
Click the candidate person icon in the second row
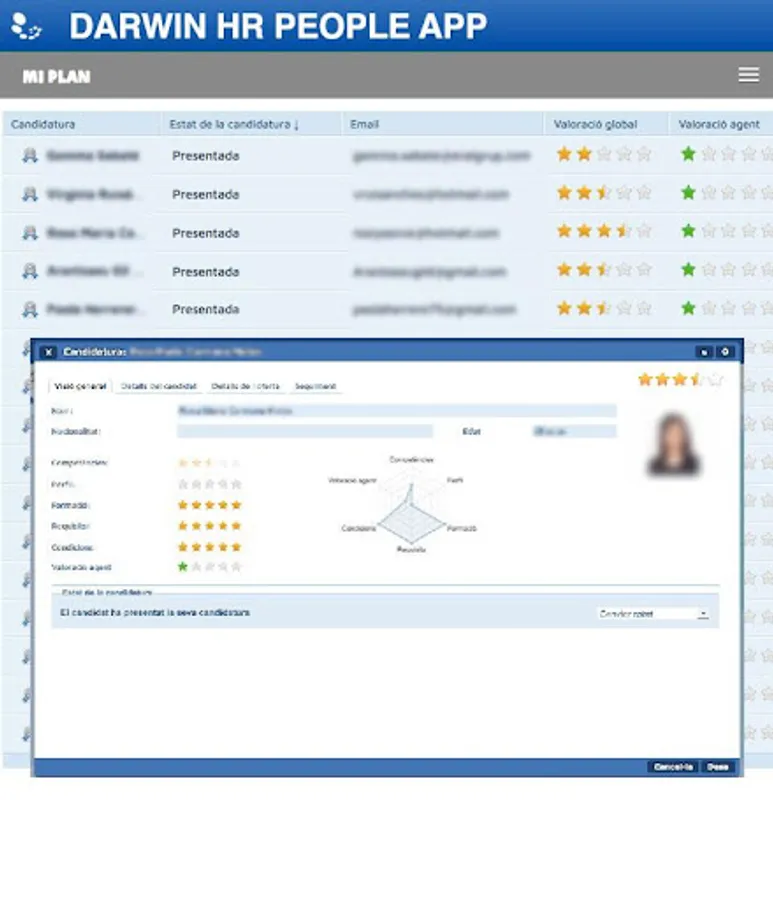[30, 194]
